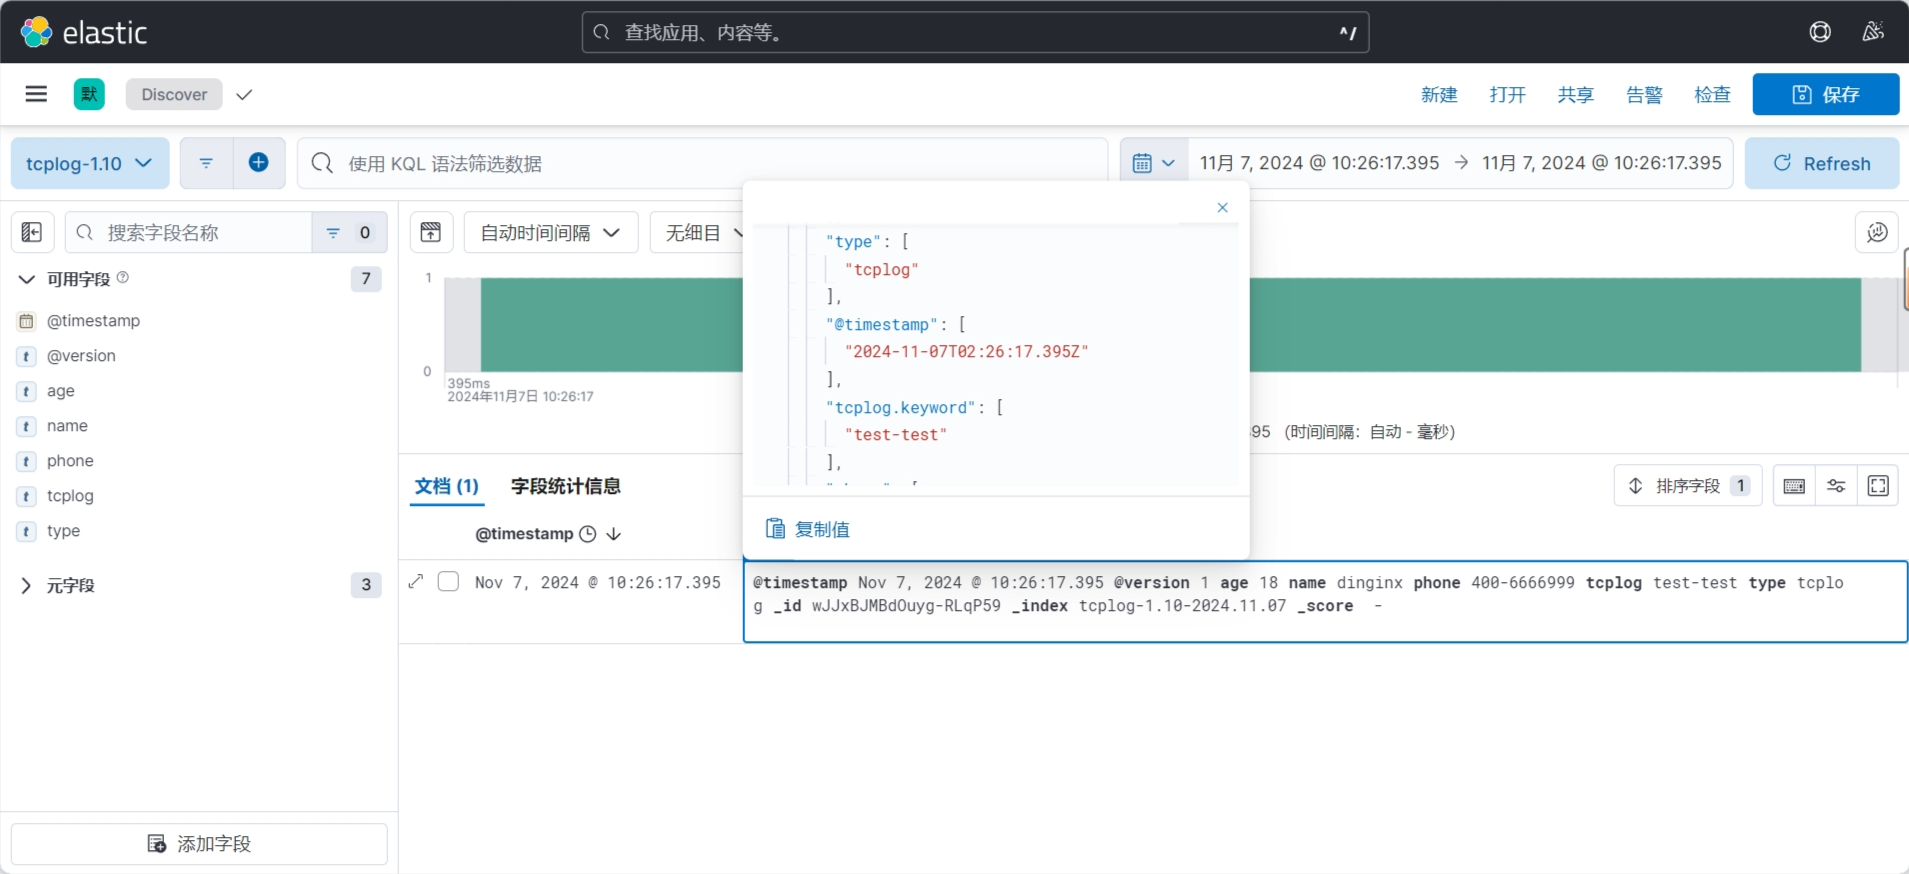Screen dimensions: 1909x874
Task: Click the "test-test" value in JSON popover
Action: click(x=896, y=435)
